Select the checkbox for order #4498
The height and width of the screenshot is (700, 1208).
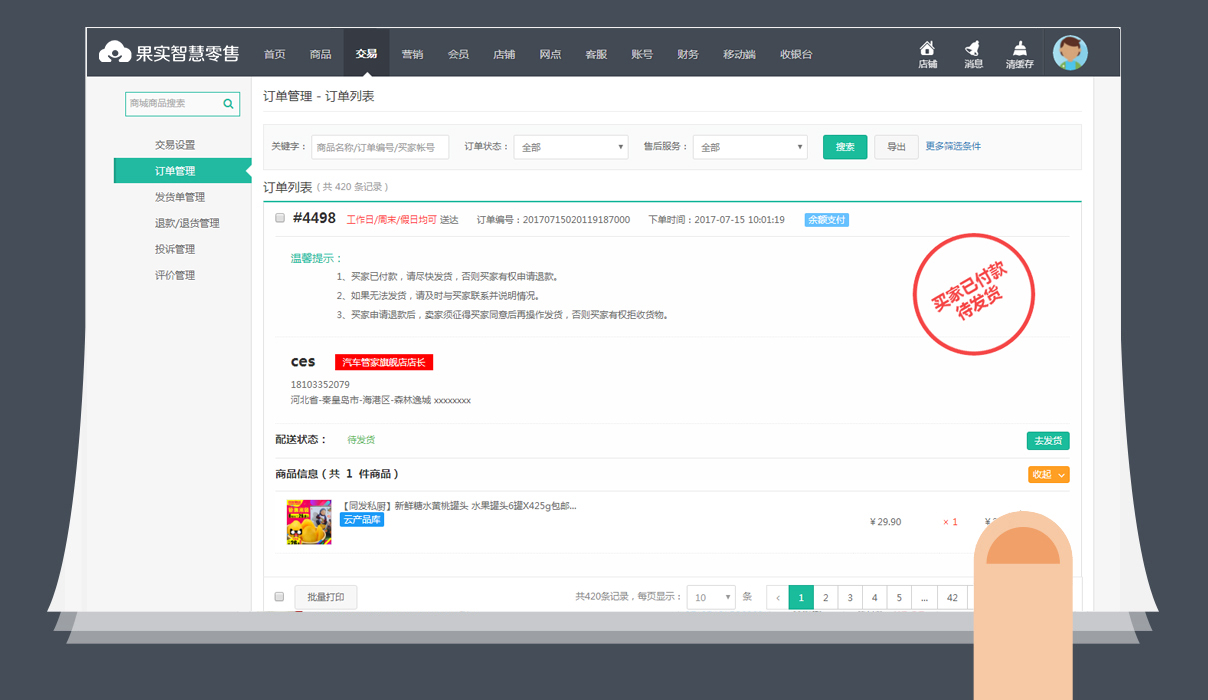(280, 218)
